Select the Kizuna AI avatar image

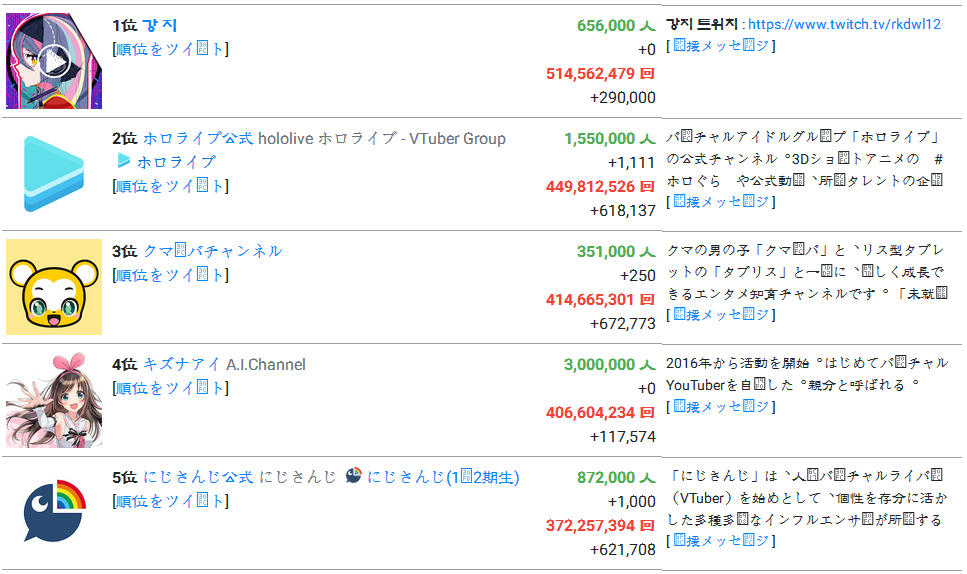point(54,400)
